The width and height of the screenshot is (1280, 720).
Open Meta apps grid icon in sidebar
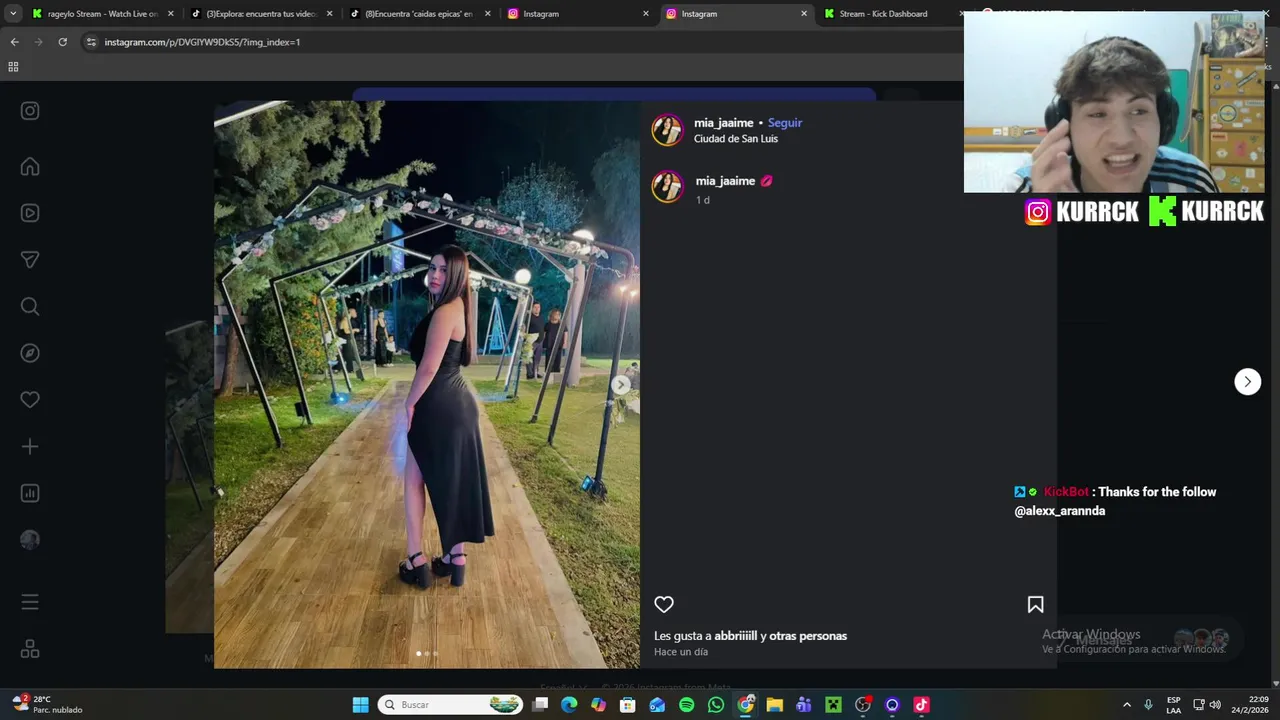click(30, 649)
